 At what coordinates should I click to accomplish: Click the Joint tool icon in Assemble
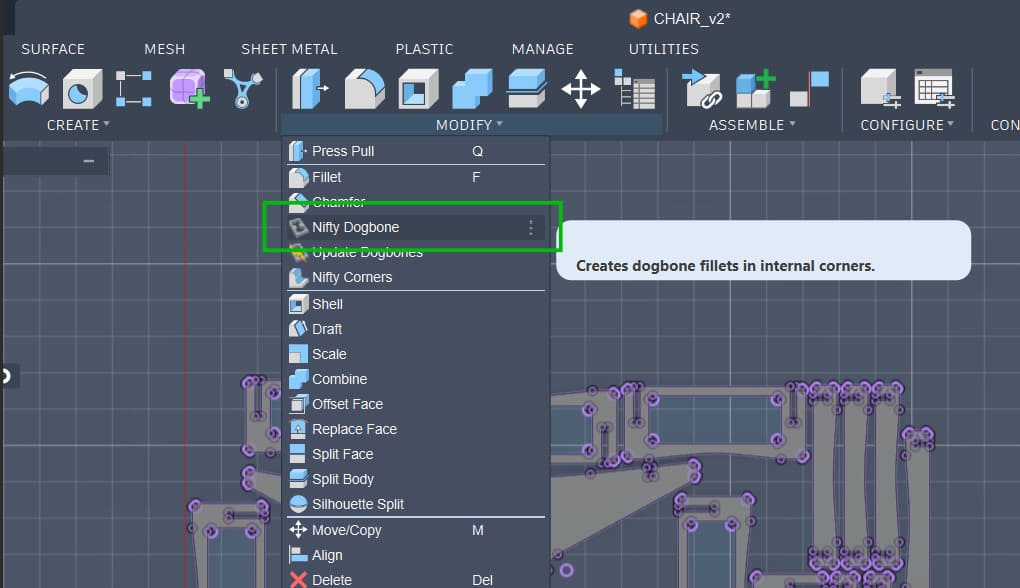[x=701, y=88]
